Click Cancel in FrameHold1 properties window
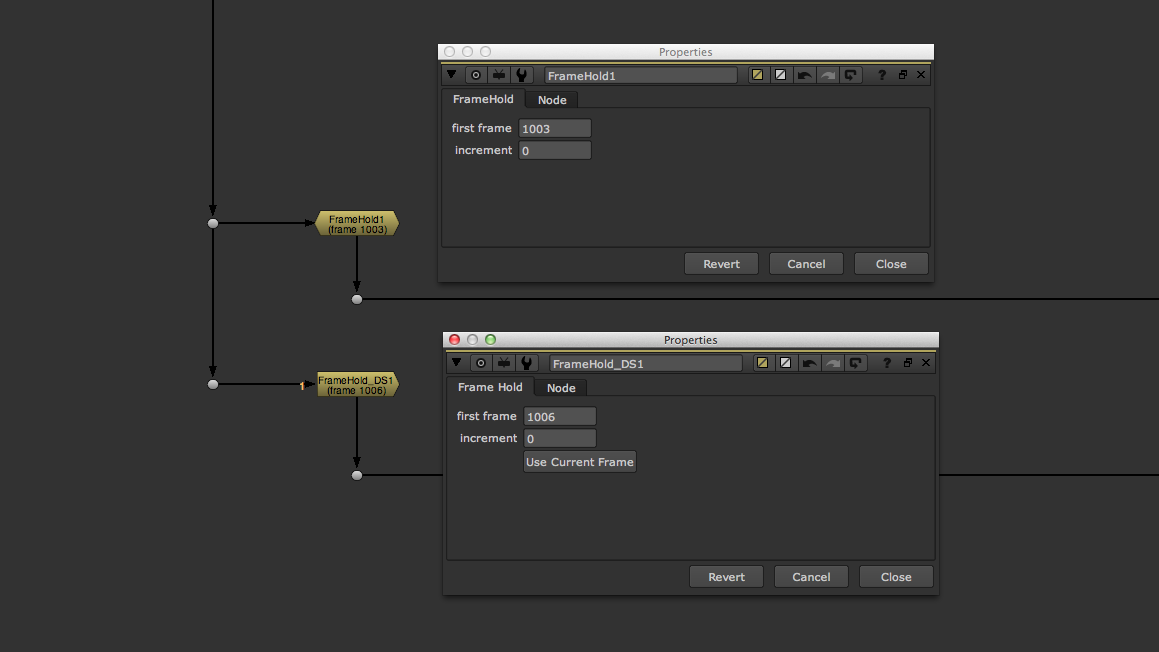1159x652 pixels. click(x=806, y=264)
